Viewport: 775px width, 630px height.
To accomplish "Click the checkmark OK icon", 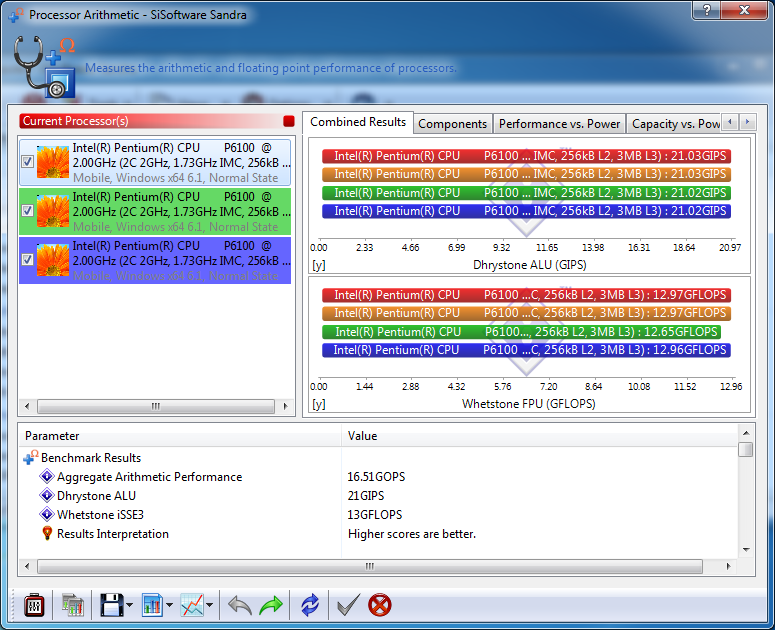I will [x=348, y=605].
